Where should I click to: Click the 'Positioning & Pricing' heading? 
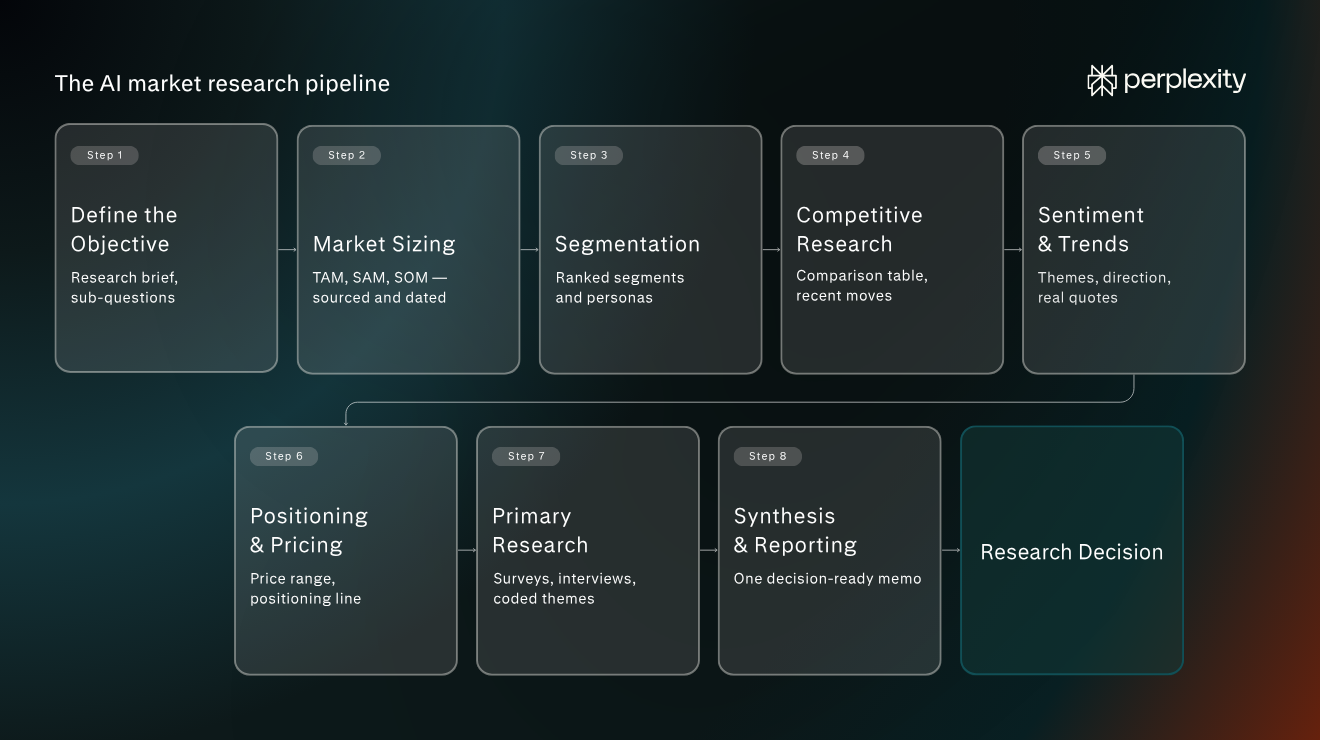pyautogui.click(x=309, y=530)
